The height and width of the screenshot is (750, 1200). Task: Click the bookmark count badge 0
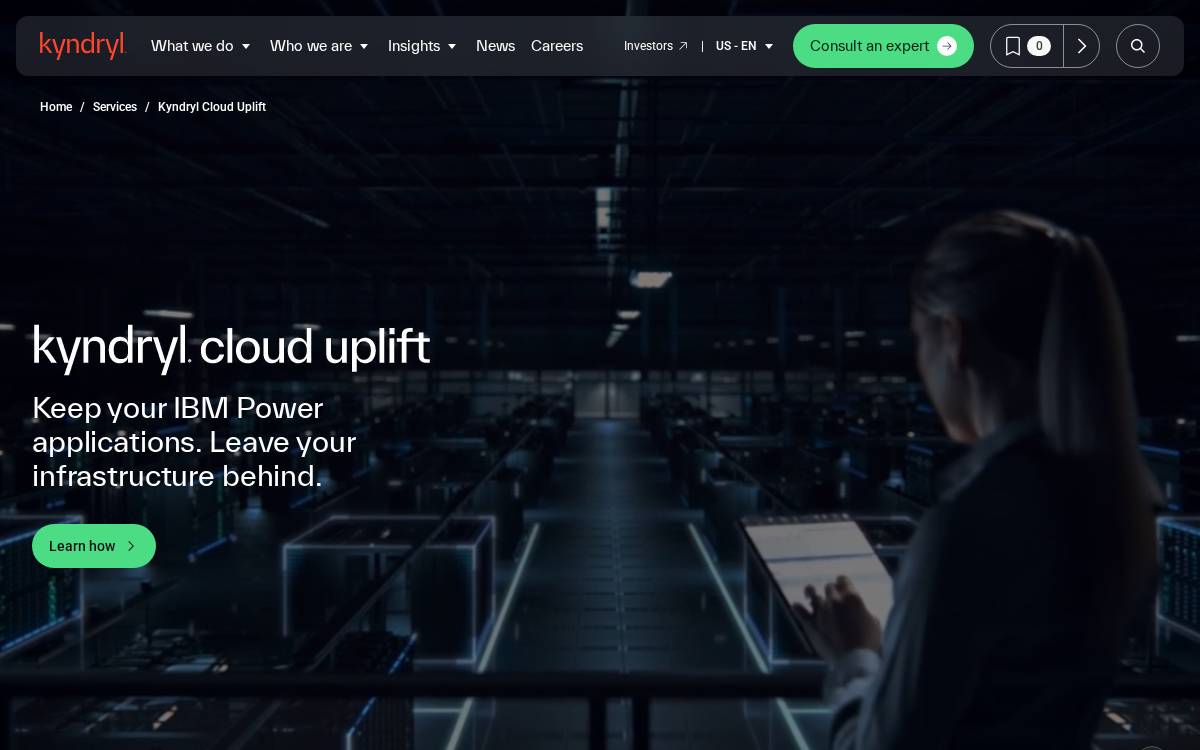click(x=1039, y=46)
